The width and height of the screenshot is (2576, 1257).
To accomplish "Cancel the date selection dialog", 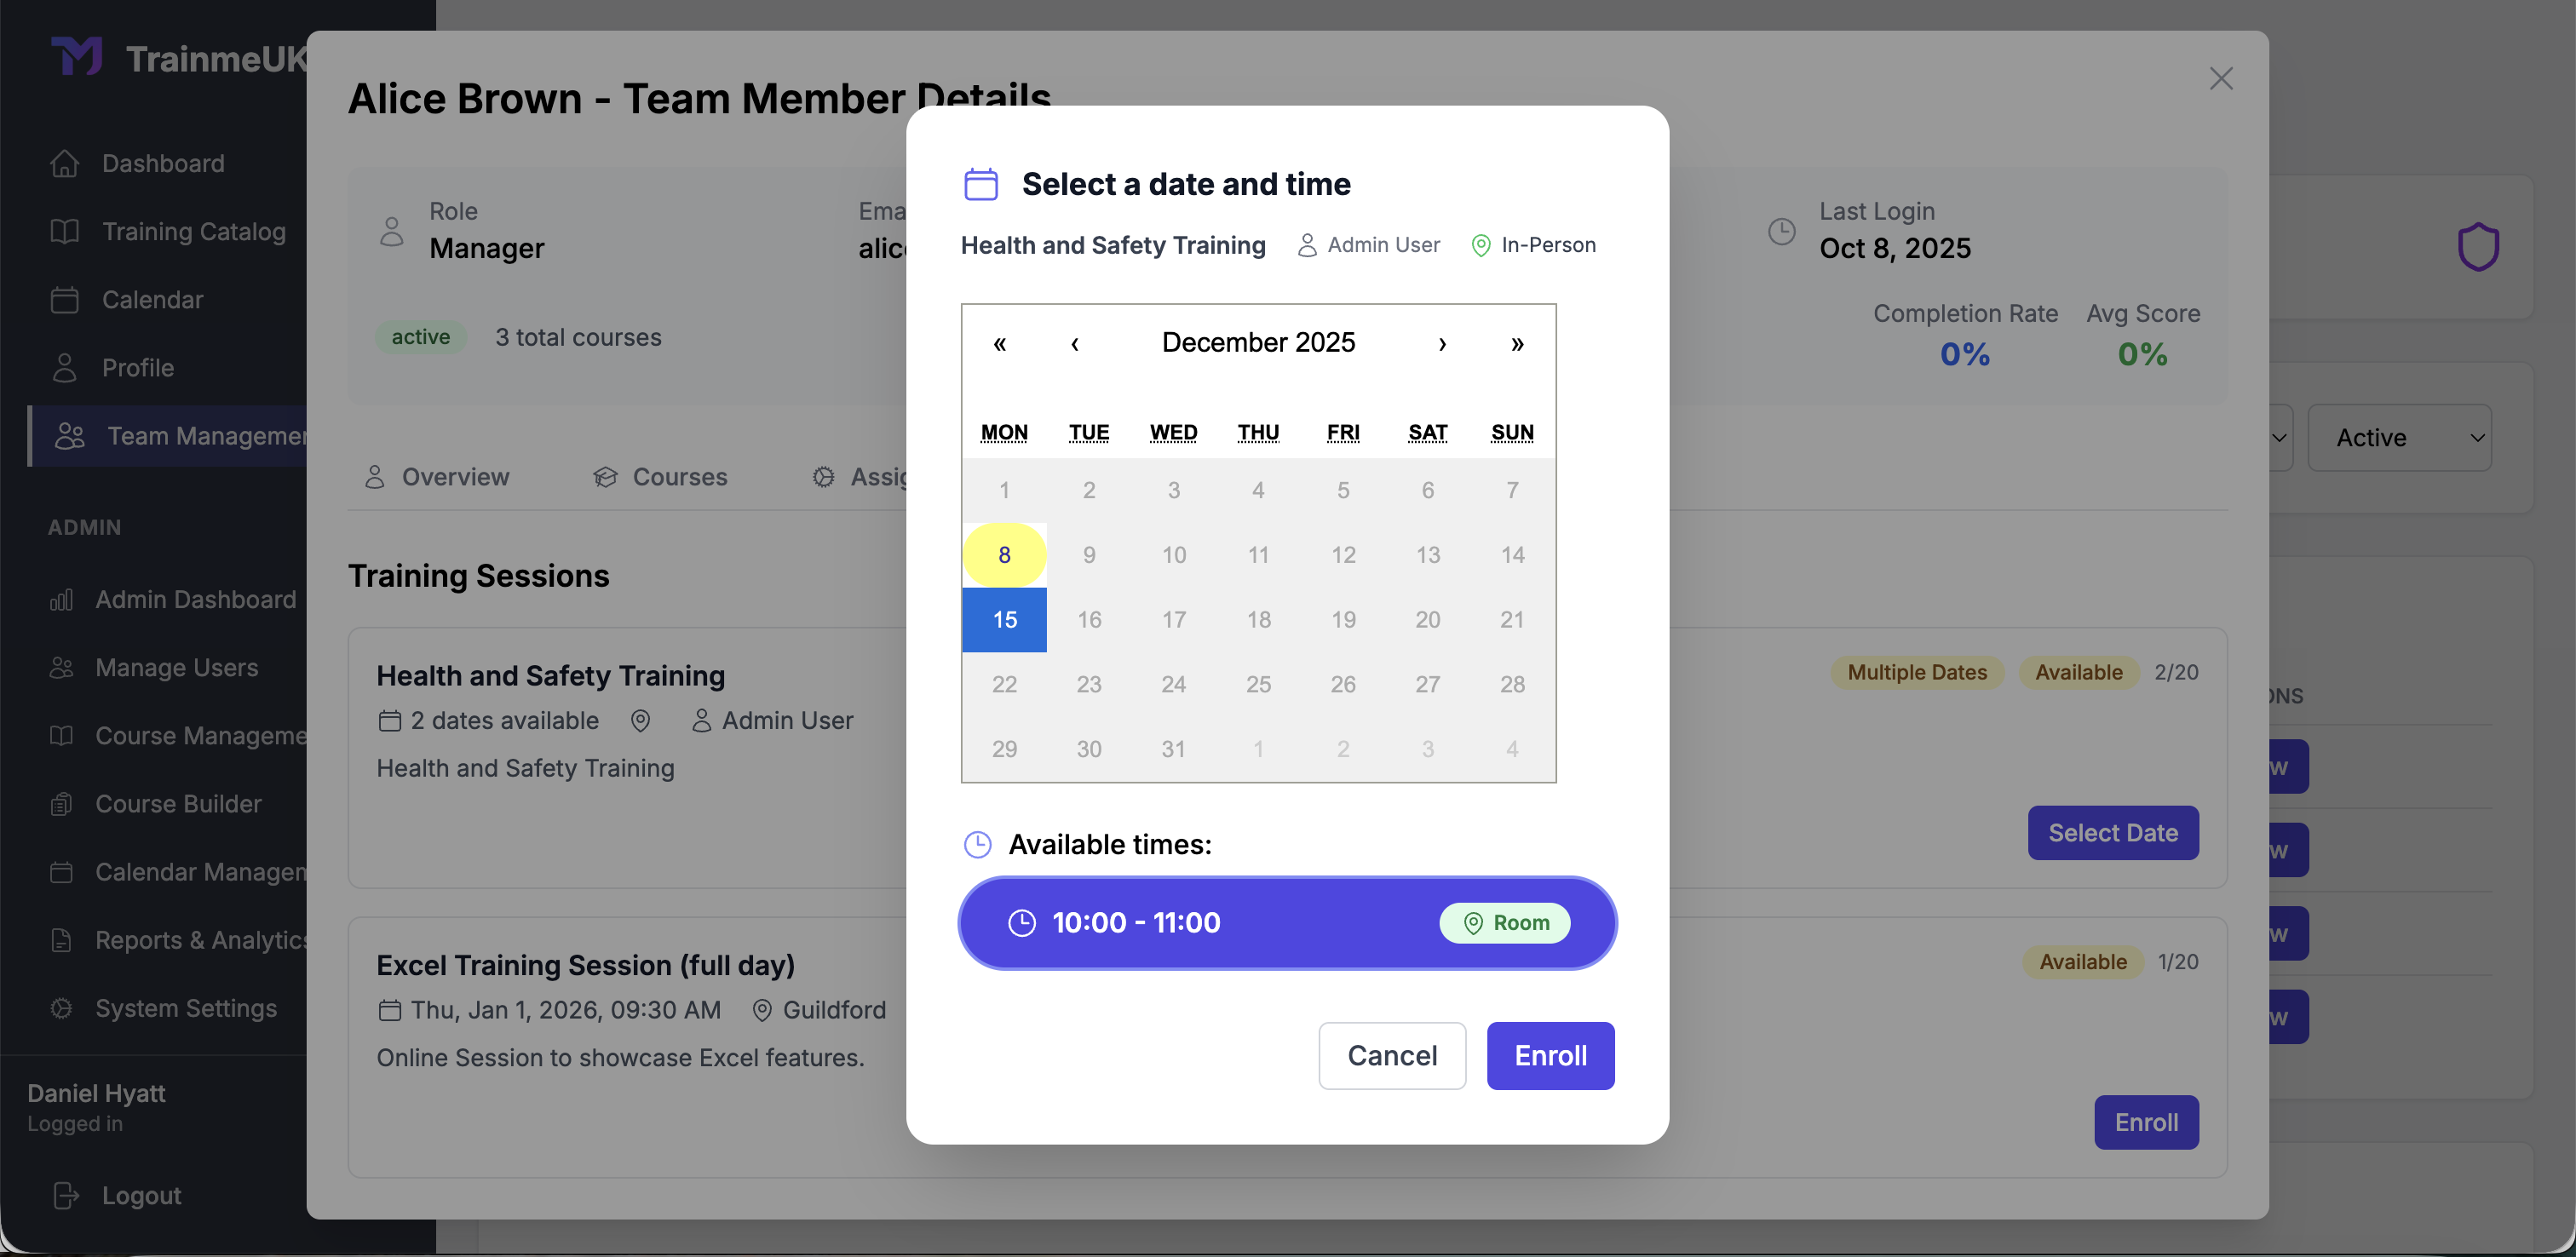I will [x=1392, y=1055].
